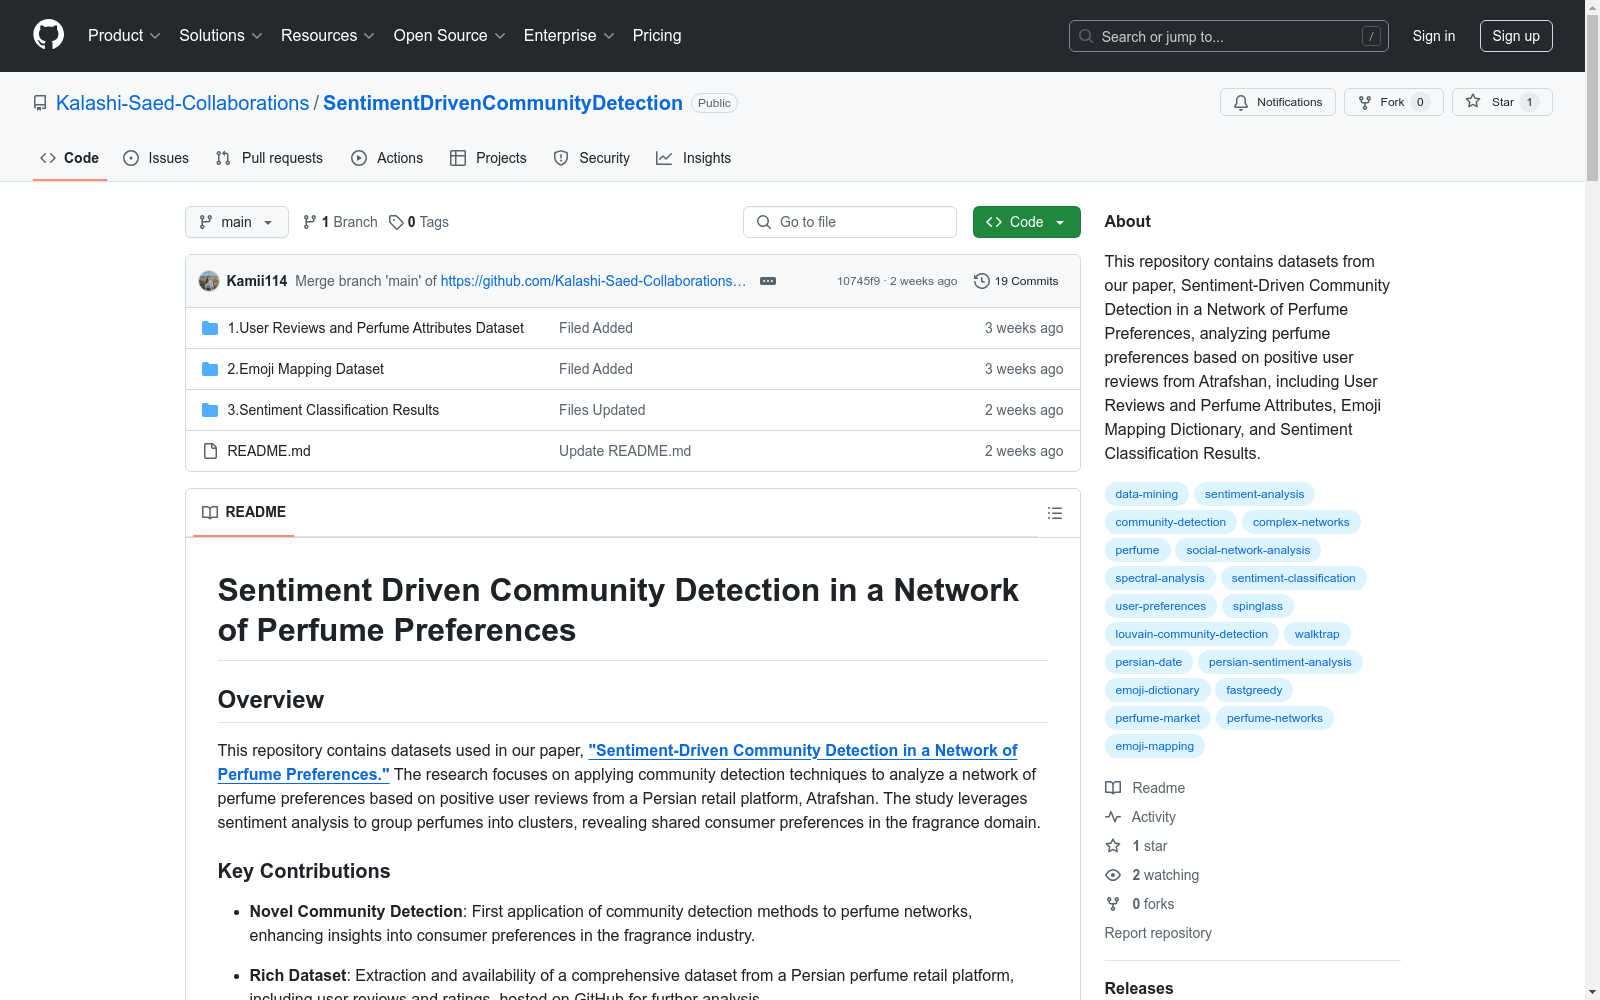Open the Kamii114 author name link
The height and width of the screenshot is (1000, 1600).
point(257,281)
